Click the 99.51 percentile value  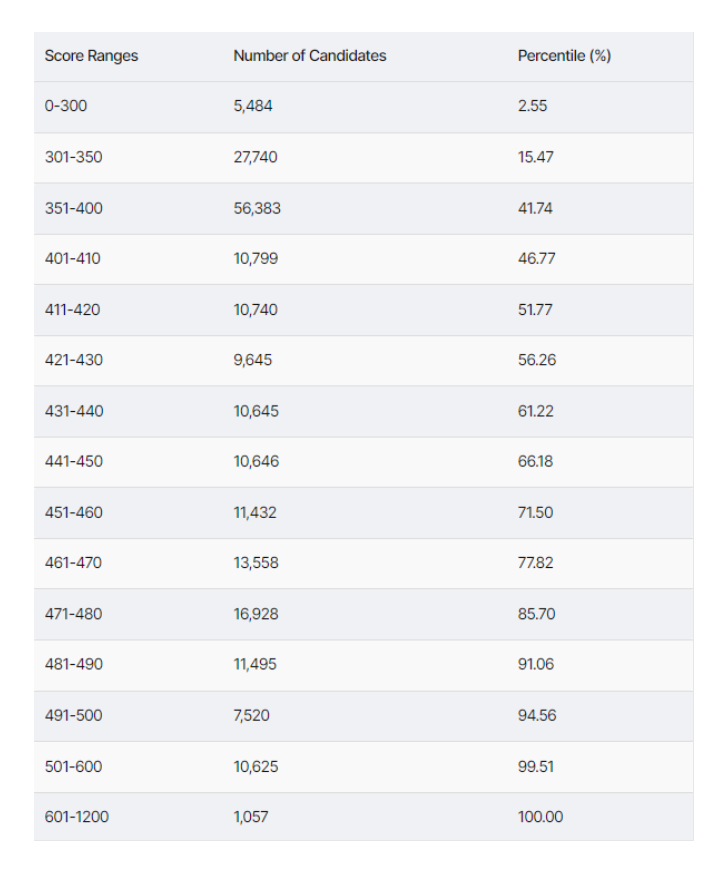[536, 766]
